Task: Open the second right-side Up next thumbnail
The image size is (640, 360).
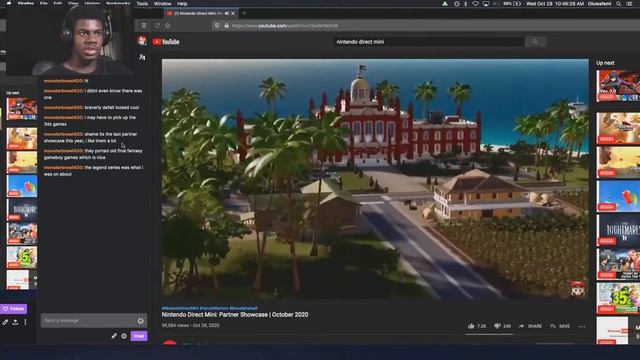Action: pyautogui.click(x=618, y=128)
